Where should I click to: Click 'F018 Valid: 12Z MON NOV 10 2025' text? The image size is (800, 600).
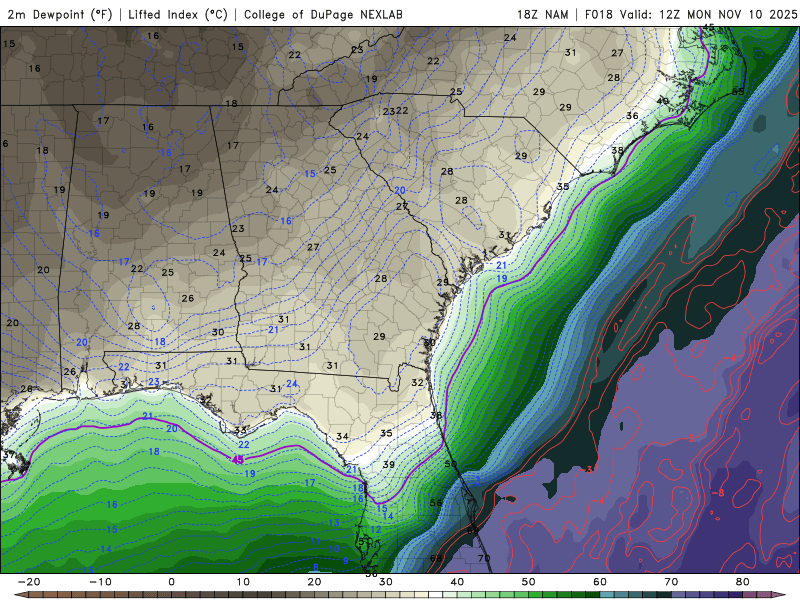coord(691,14)
